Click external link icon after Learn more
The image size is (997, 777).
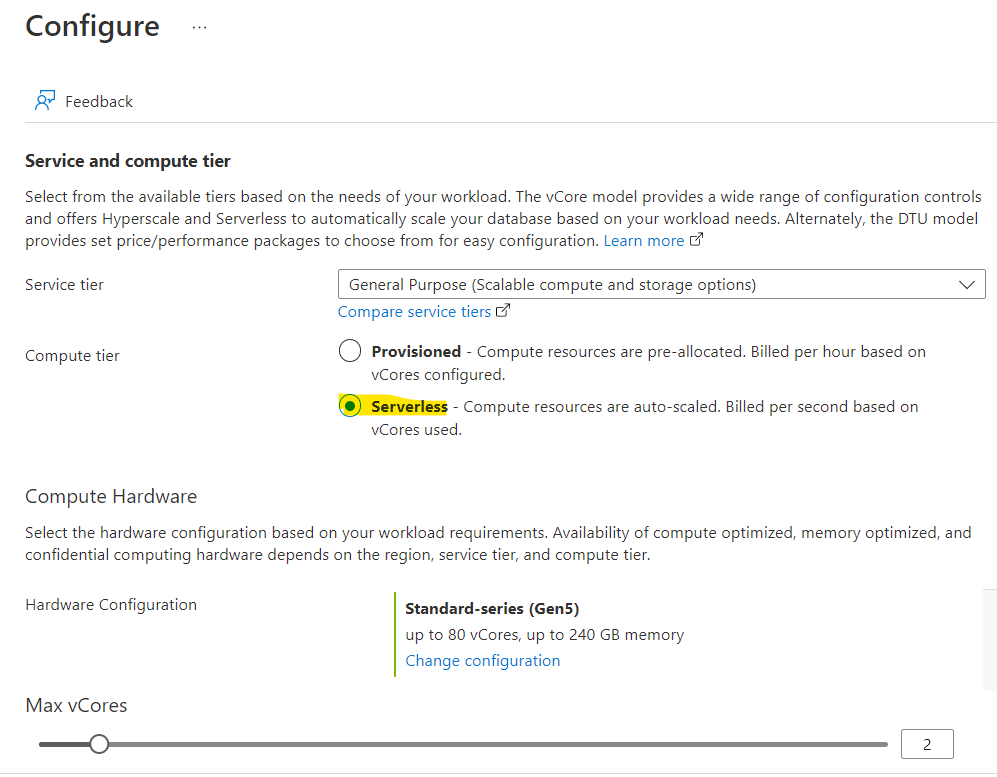coord(696,240)
